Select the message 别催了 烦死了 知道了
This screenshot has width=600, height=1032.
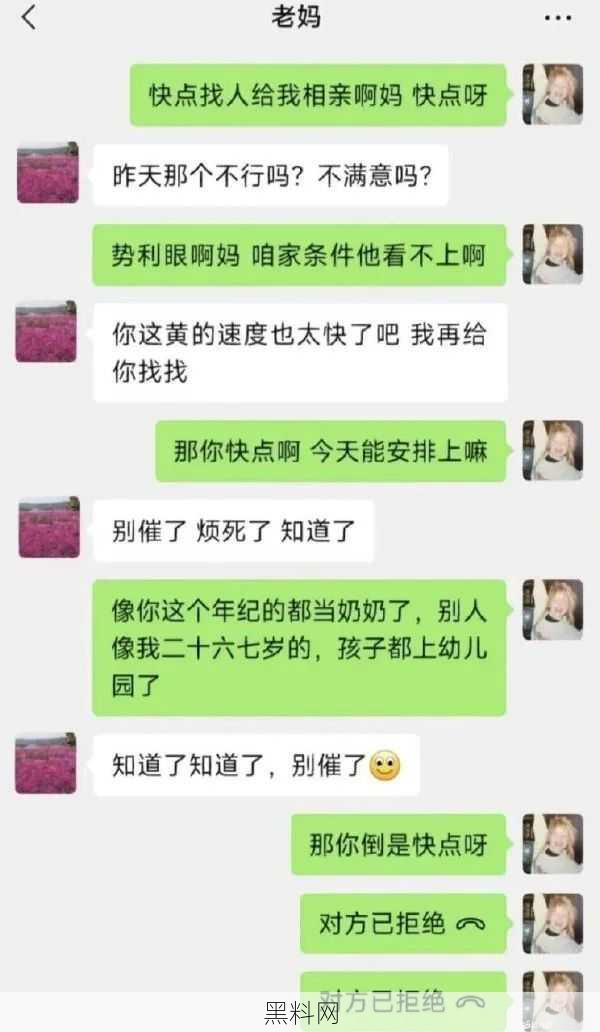point(234,530)
